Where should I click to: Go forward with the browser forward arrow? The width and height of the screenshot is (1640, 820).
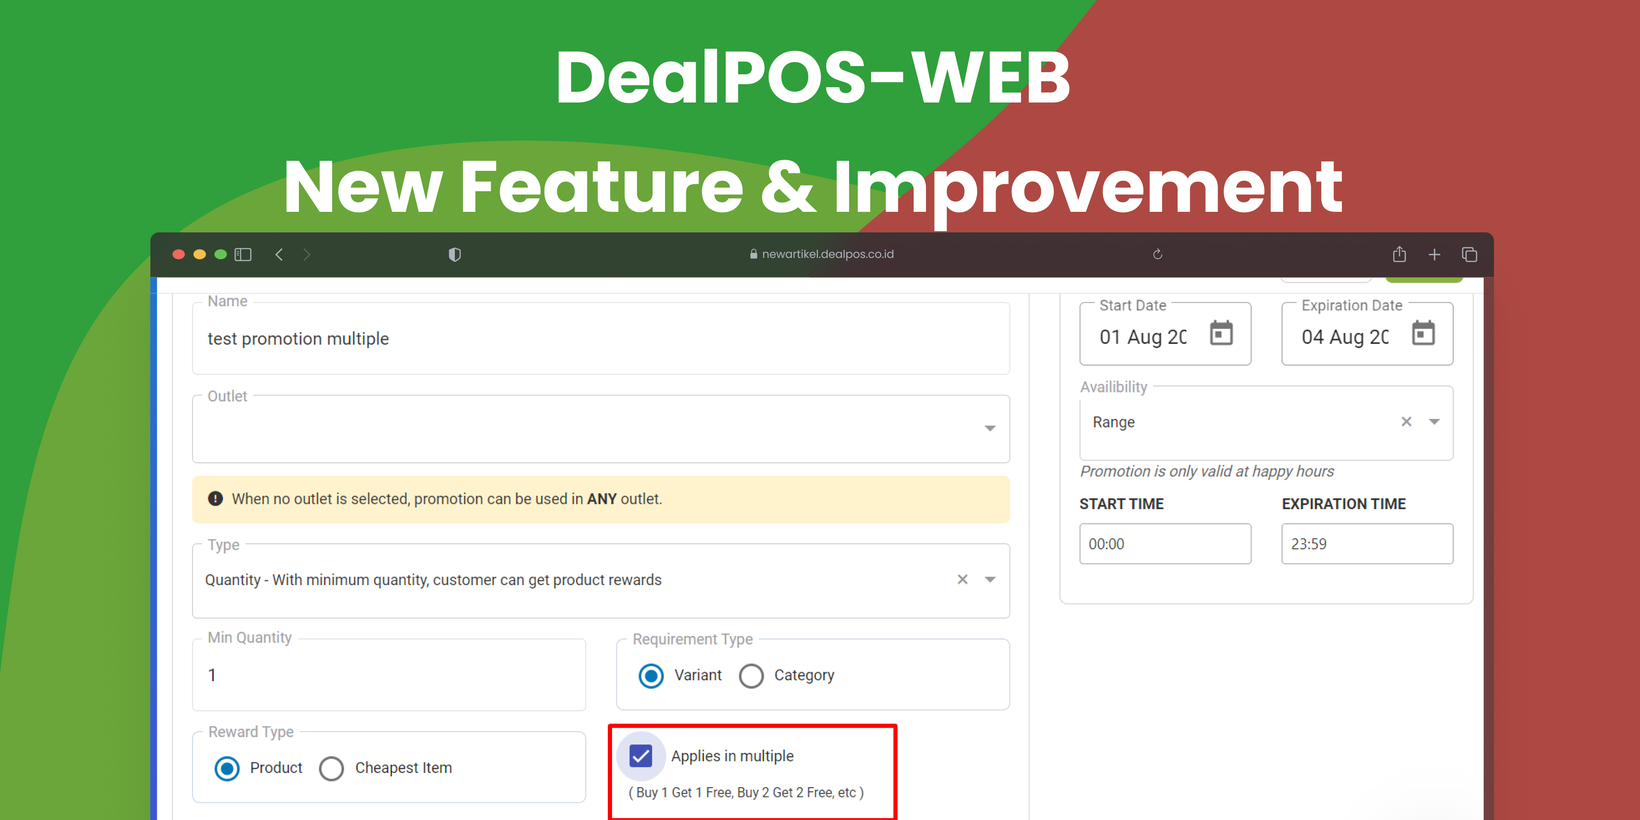coord(307,255)
